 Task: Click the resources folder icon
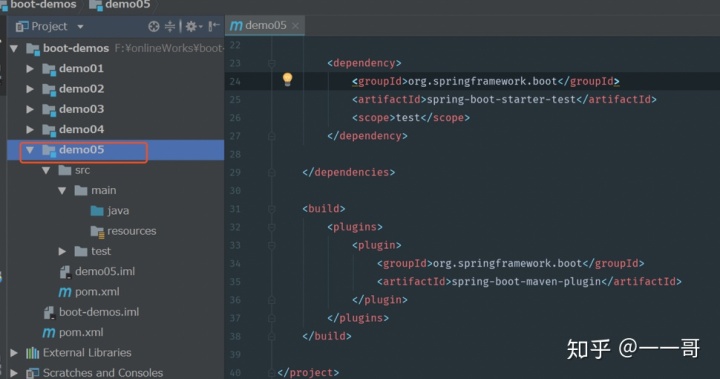[97, 232]
